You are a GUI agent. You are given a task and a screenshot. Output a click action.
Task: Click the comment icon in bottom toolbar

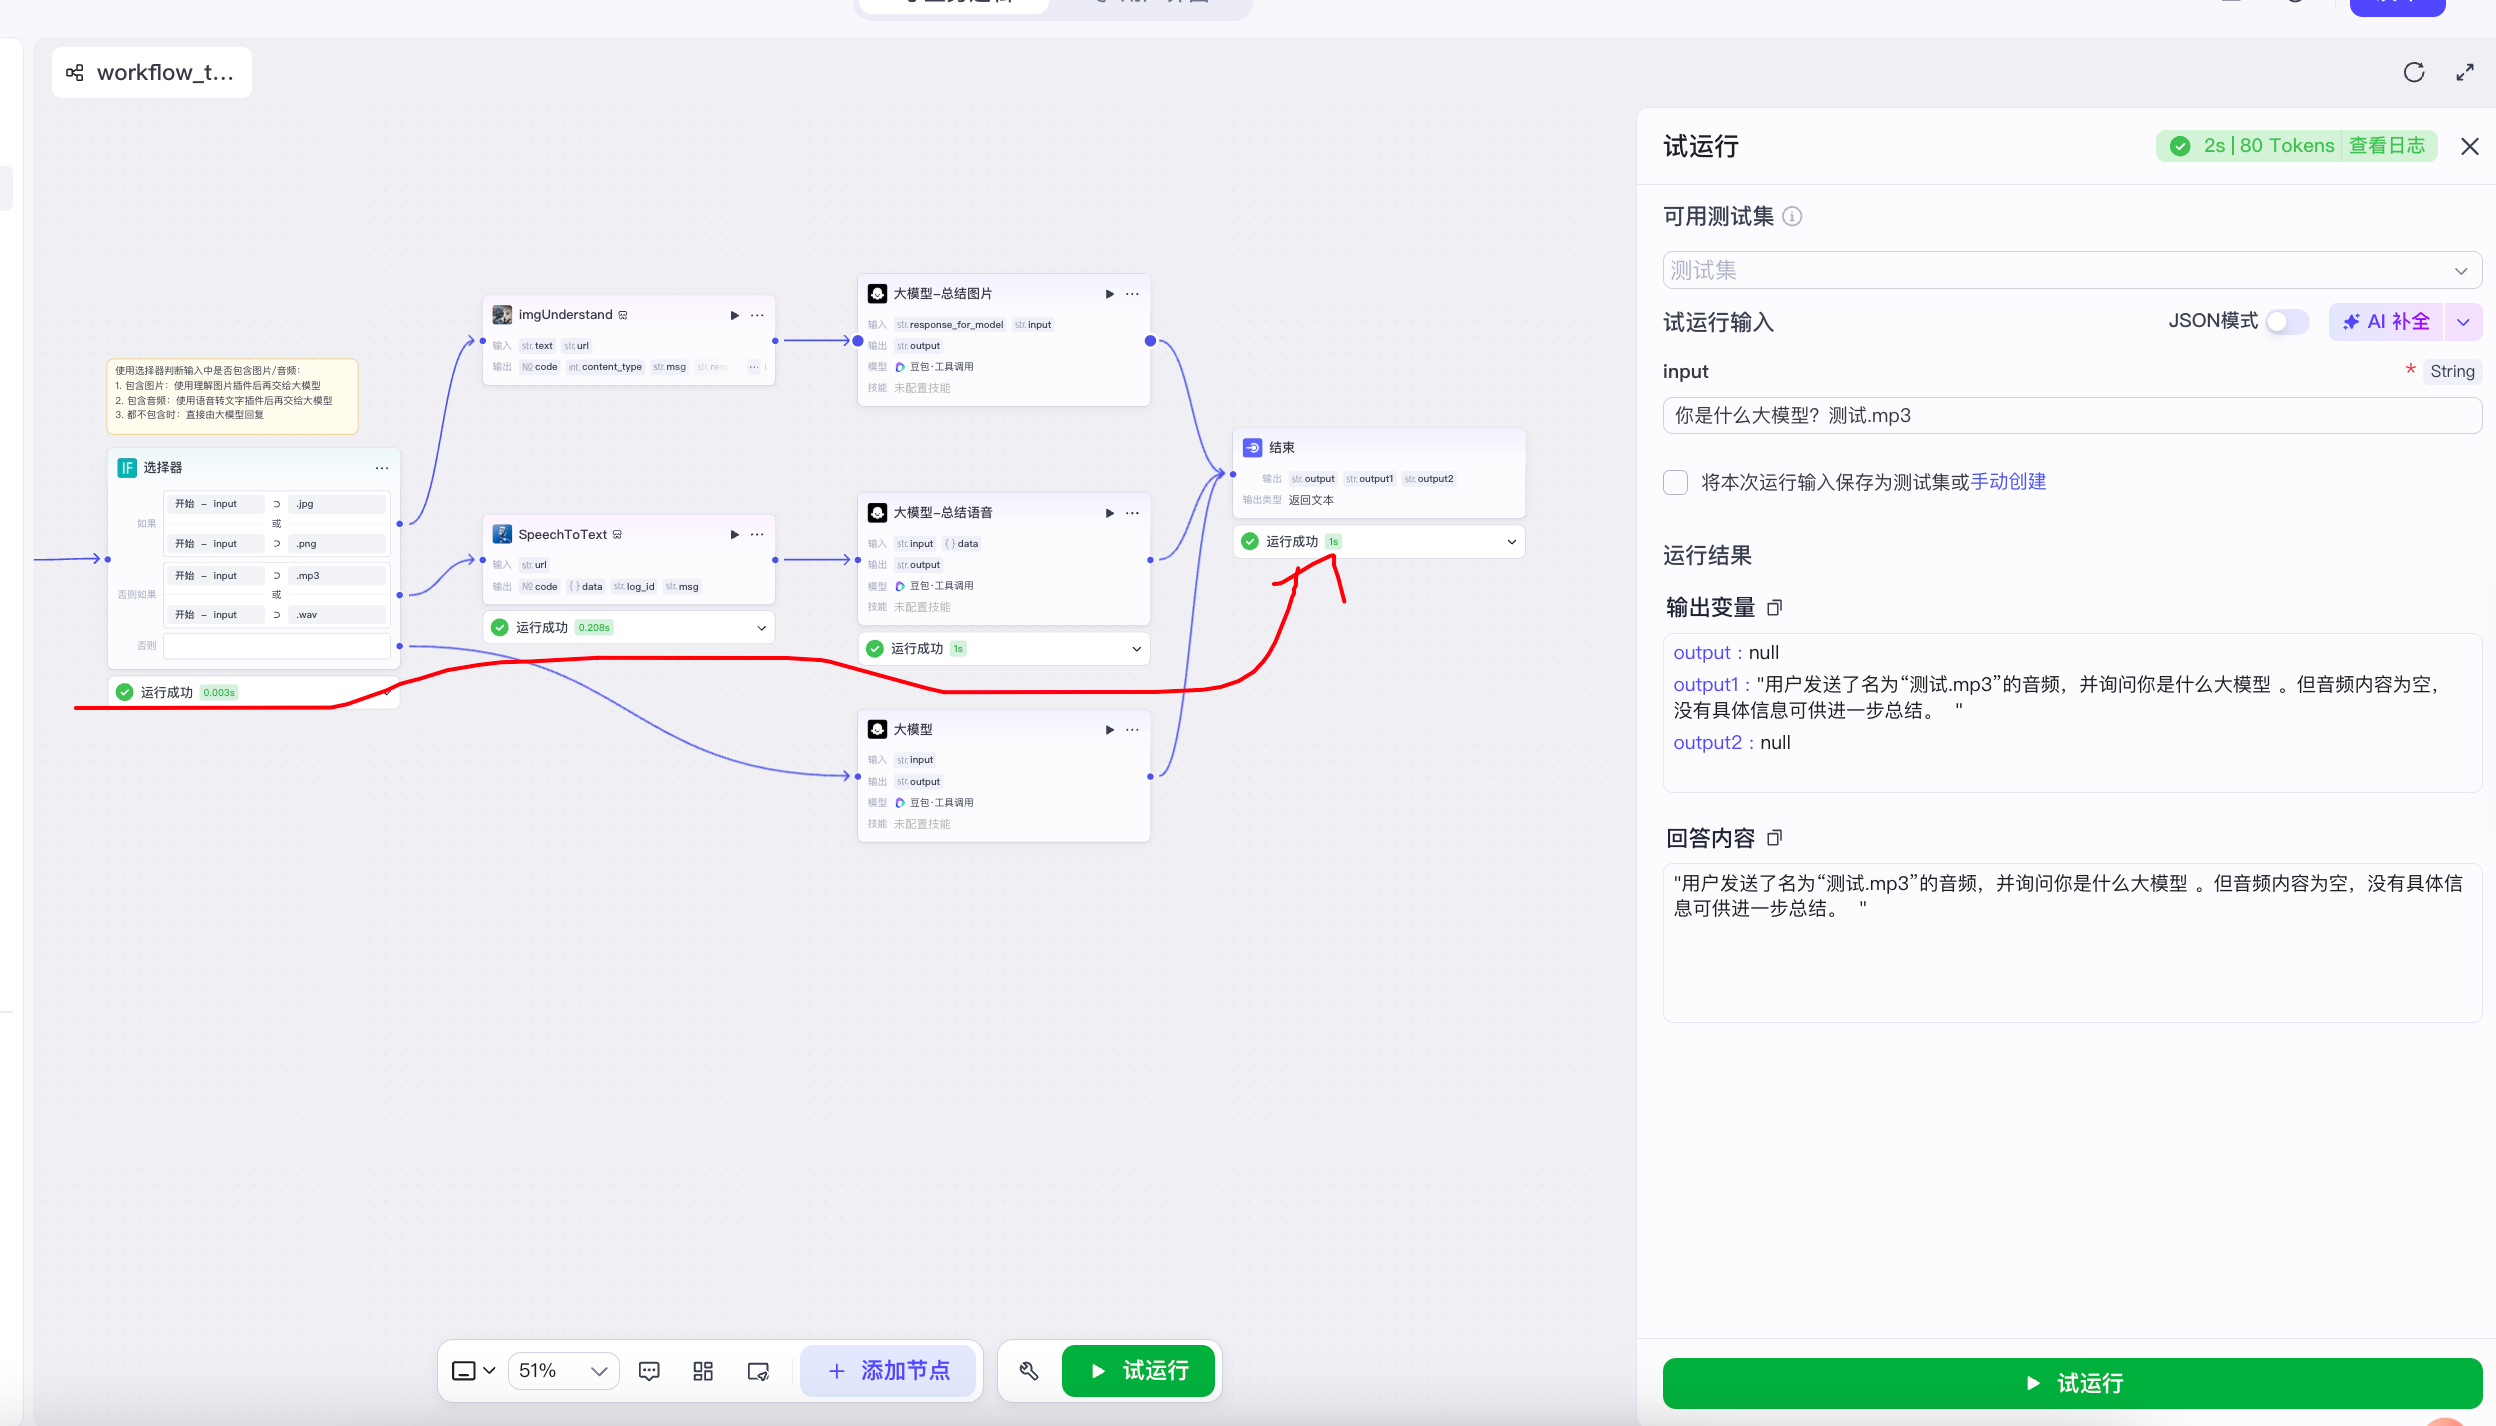(x=649, y=1371)
